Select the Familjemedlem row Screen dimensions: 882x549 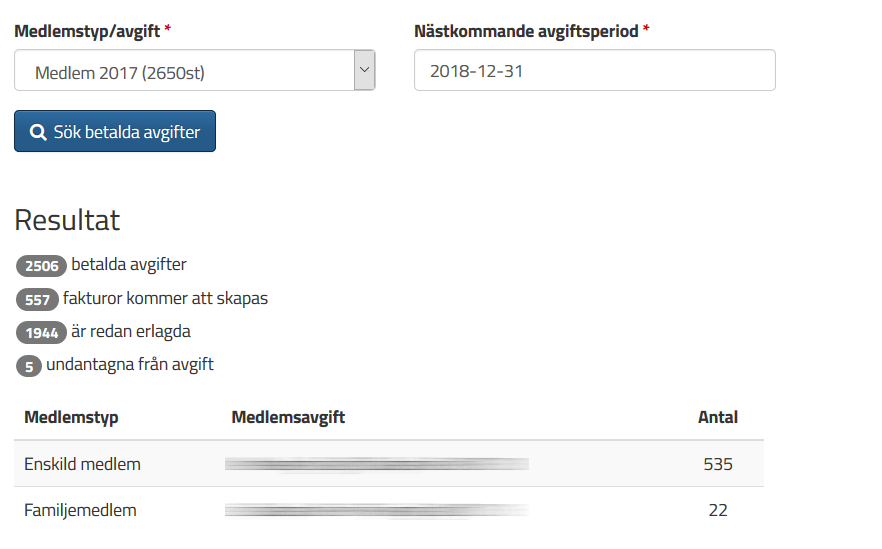tap(389, 510)
